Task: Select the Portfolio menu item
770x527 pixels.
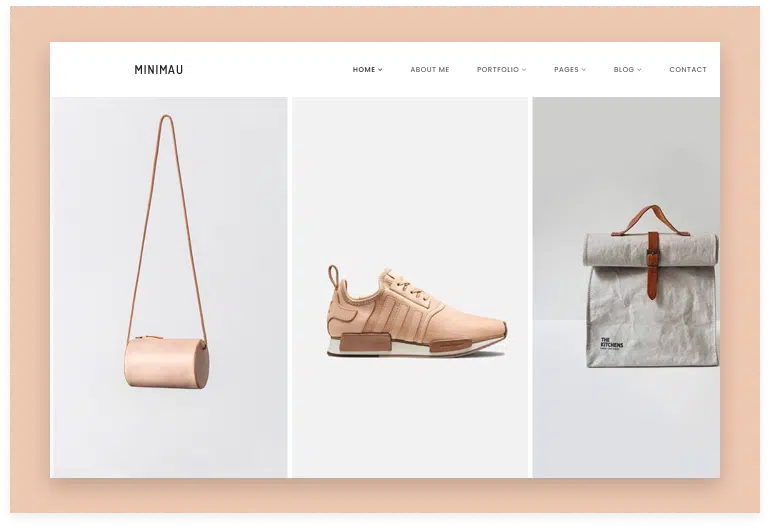Action: (x=497, y=70)
